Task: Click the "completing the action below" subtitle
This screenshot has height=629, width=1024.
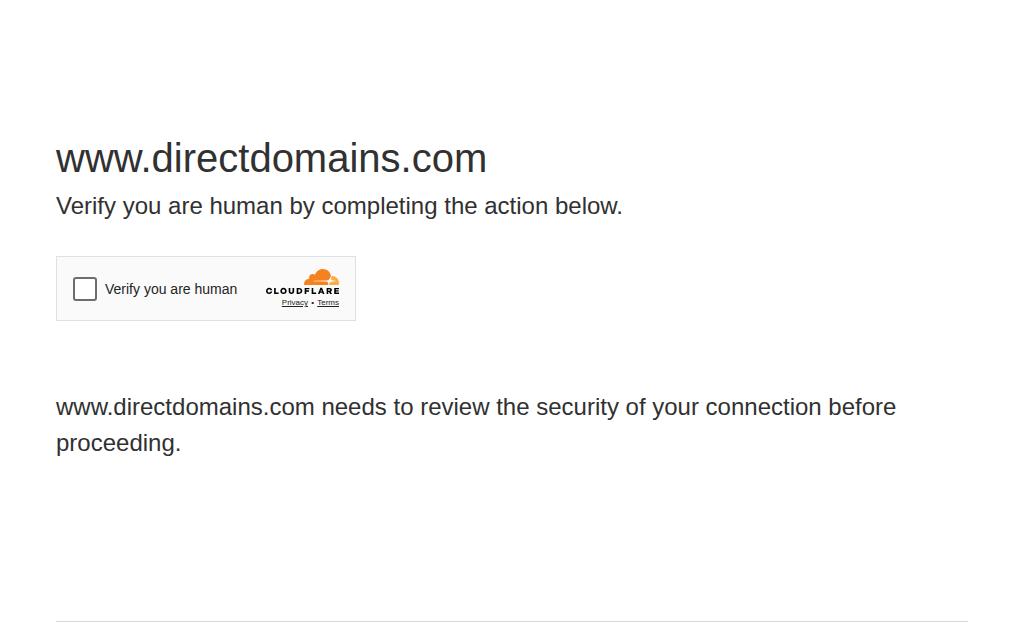Action: [472, 206]
